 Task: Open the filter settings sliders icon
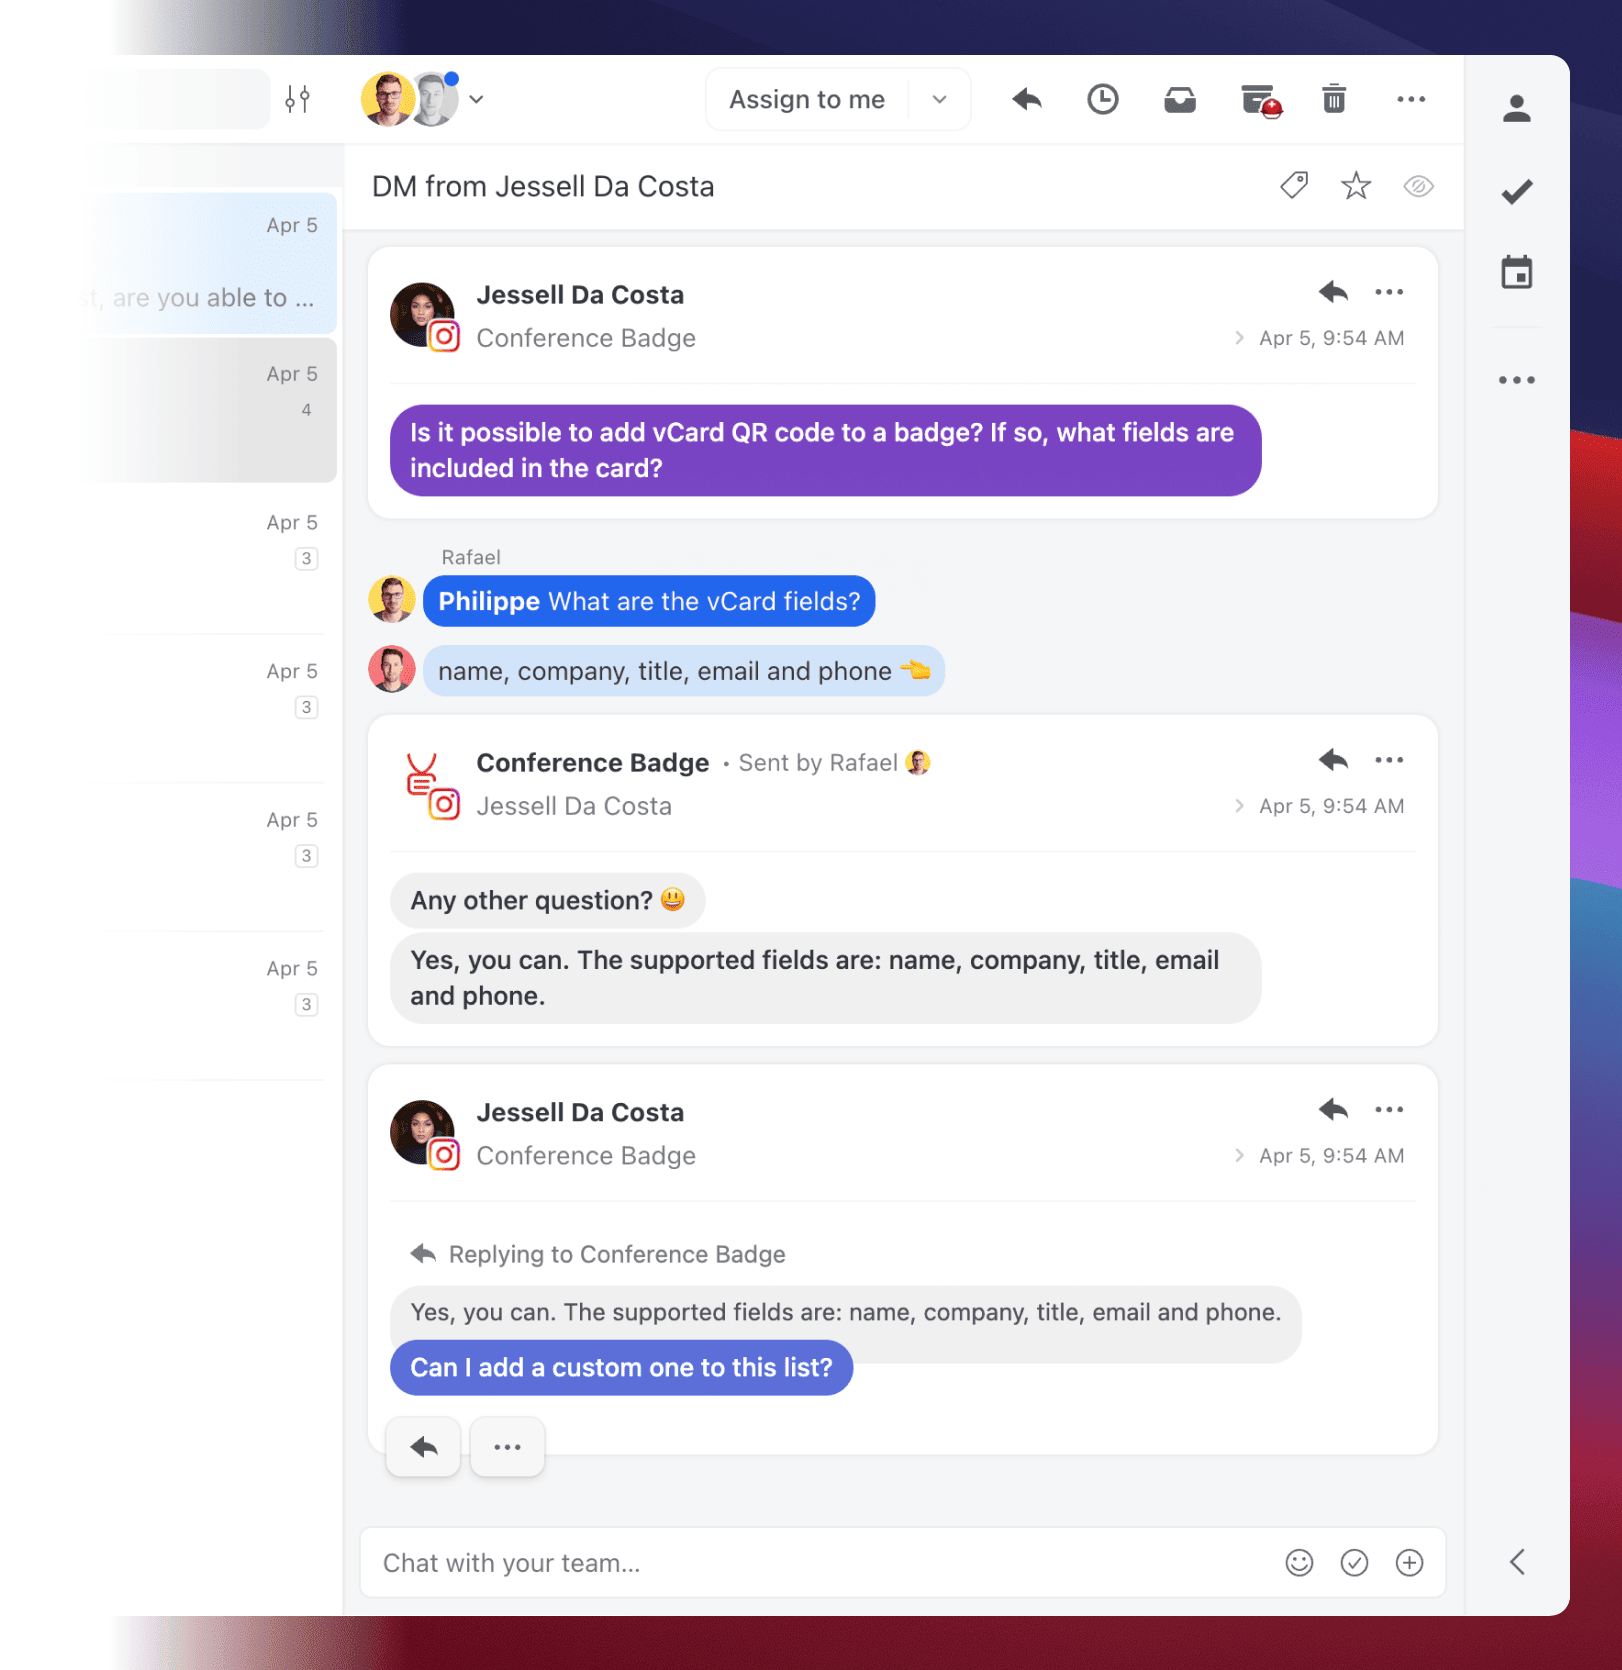click(x=297, y=99)
